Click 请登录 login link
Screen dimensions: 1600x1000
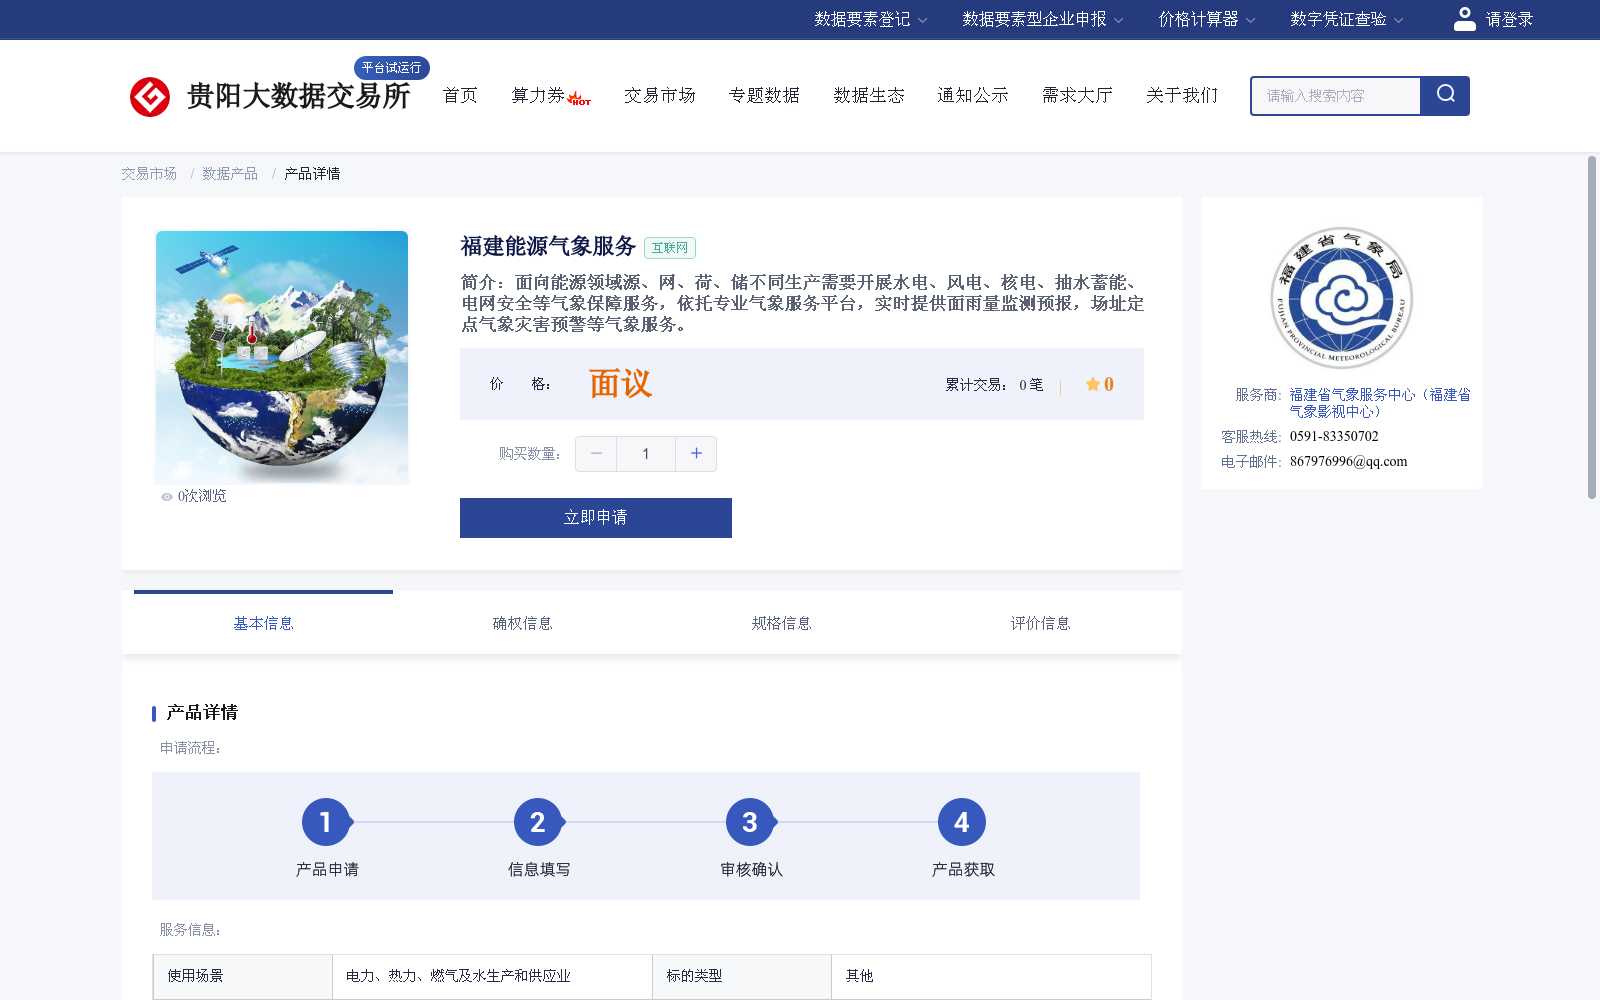1509,19
